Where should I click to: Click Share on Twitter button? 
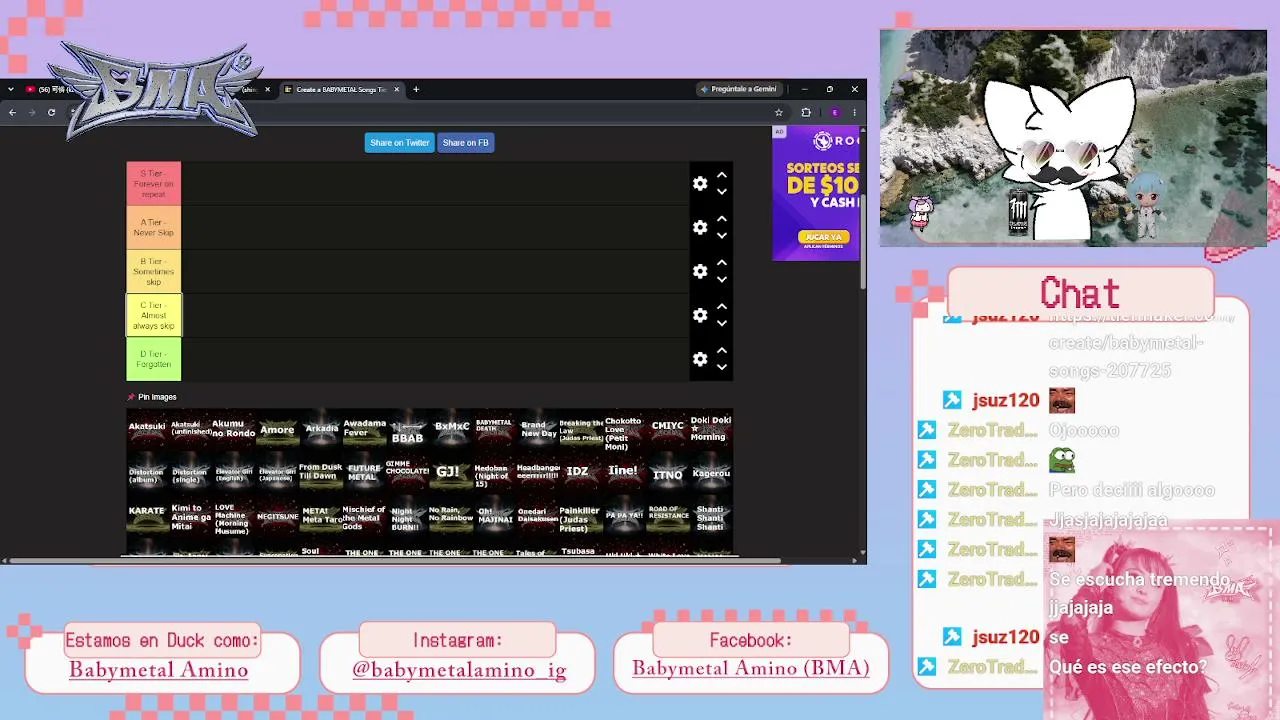click(x=400, y=143)
